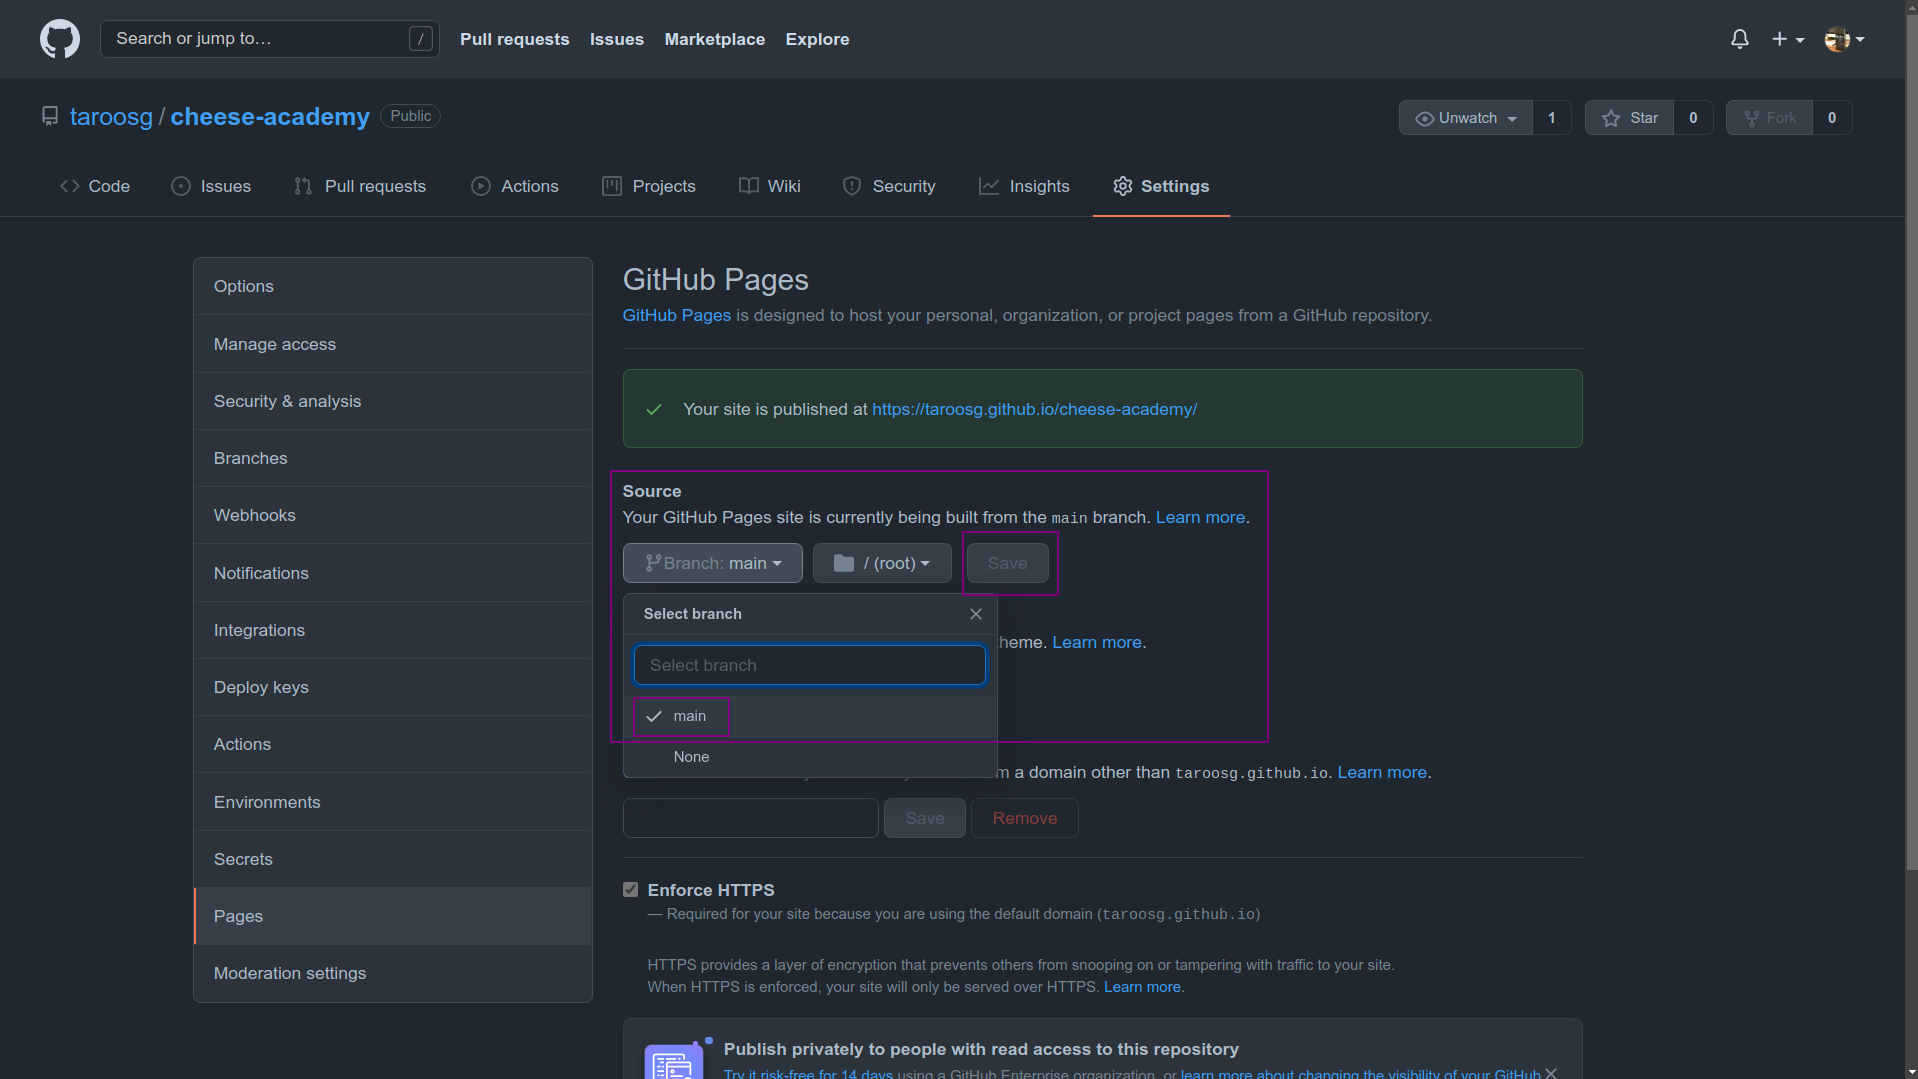
Task: Open the Branch: main dropdown
Action: [712, 563]
